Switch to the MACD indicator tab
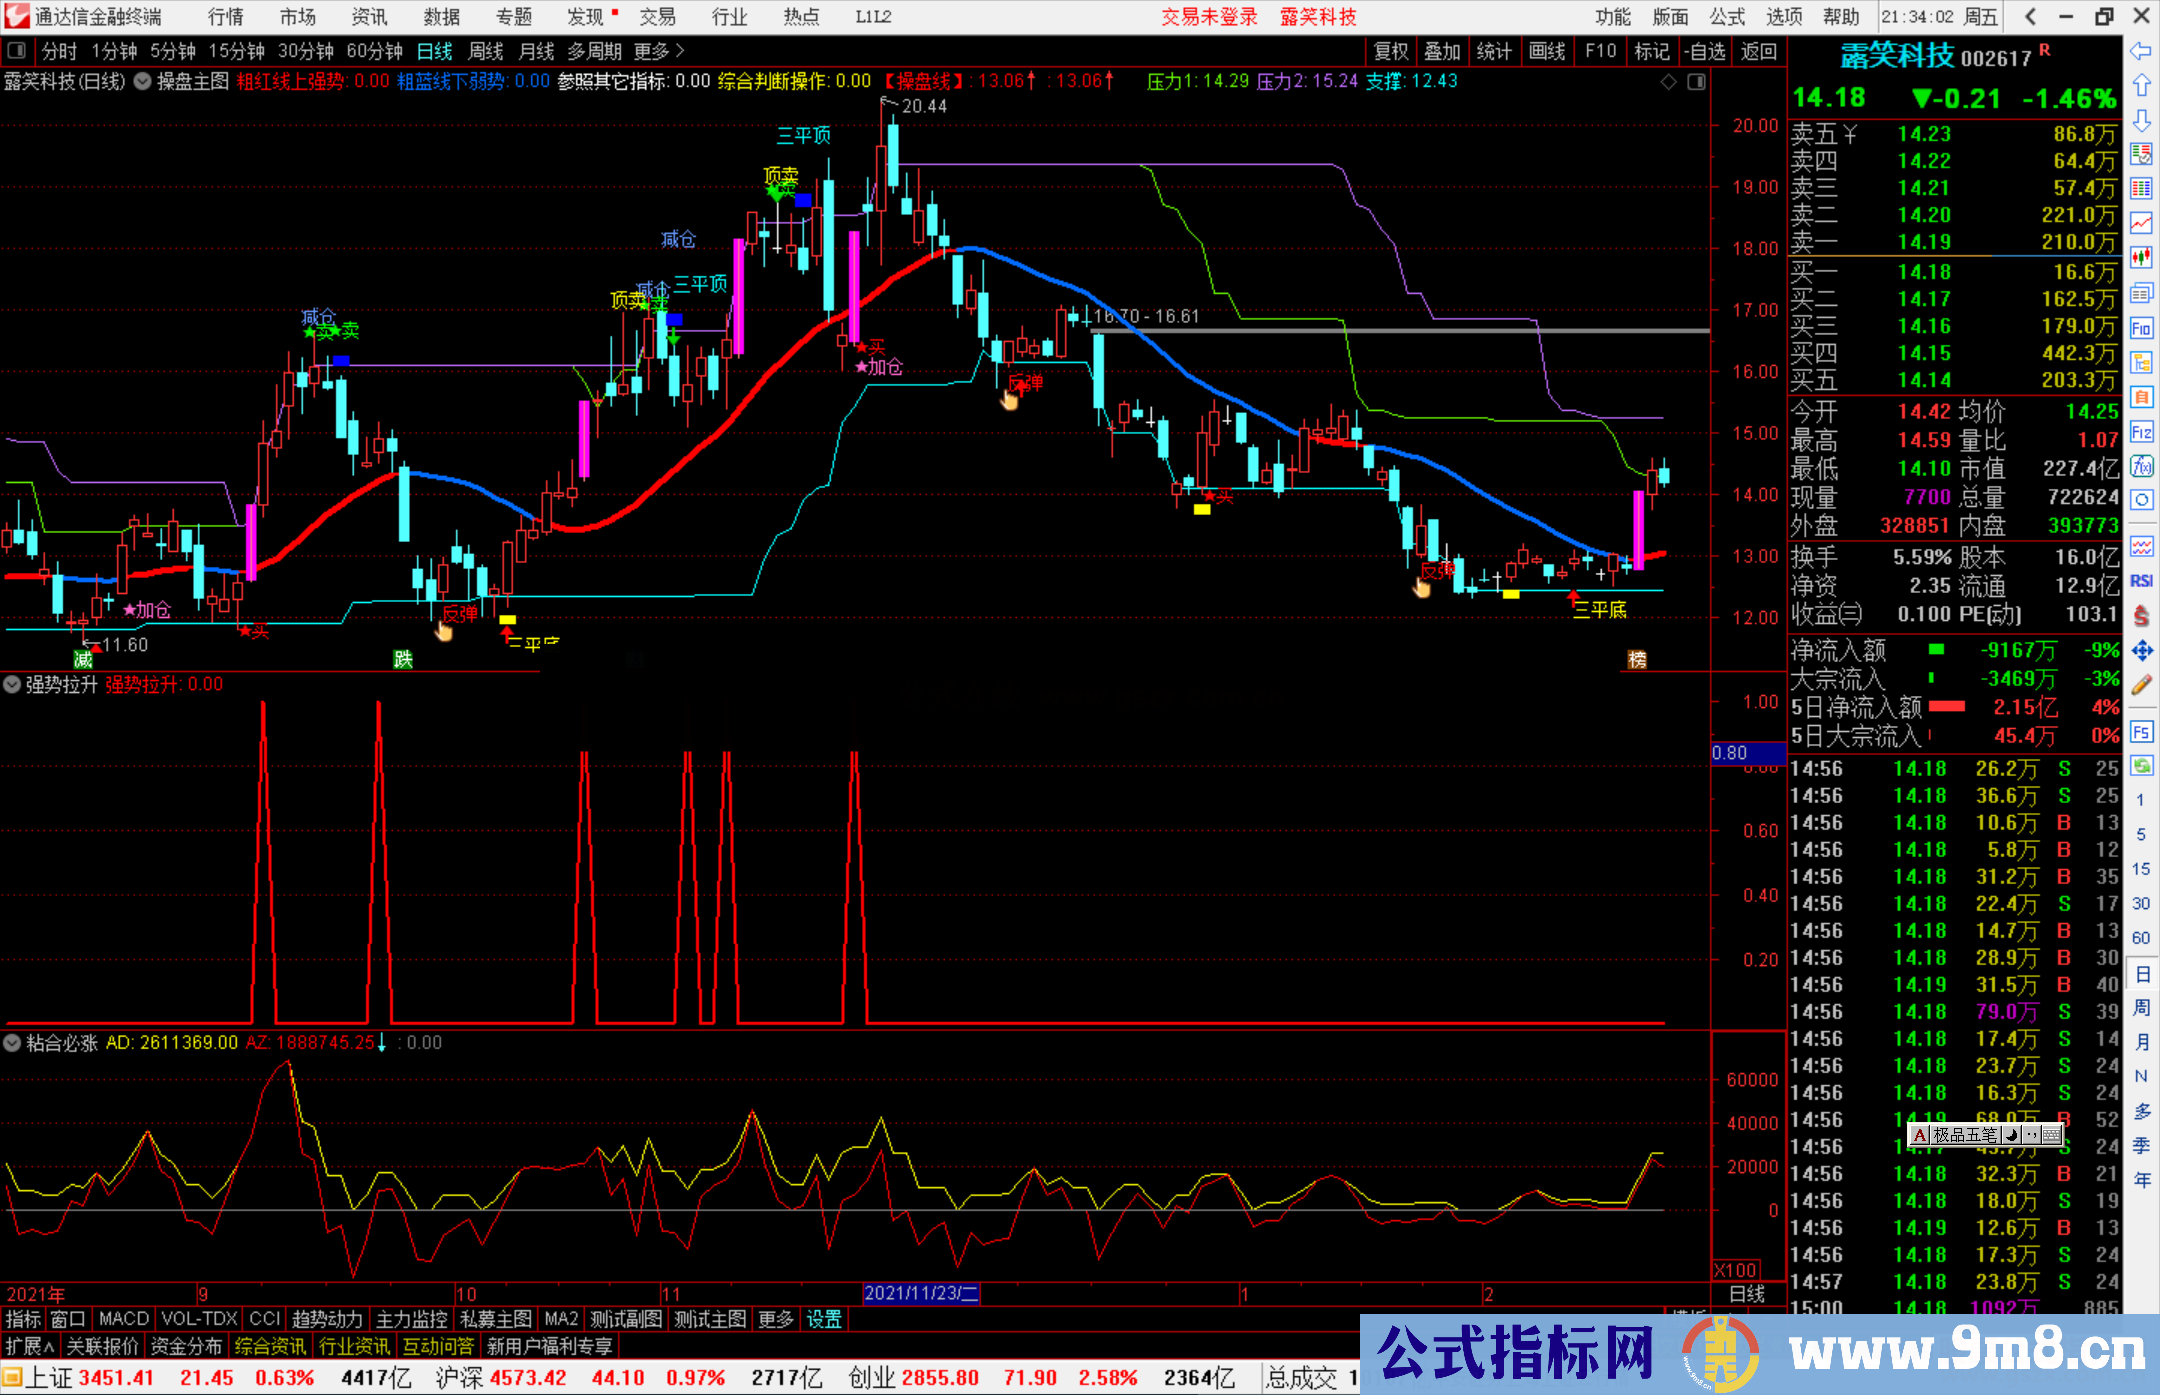 [123, 1319]
